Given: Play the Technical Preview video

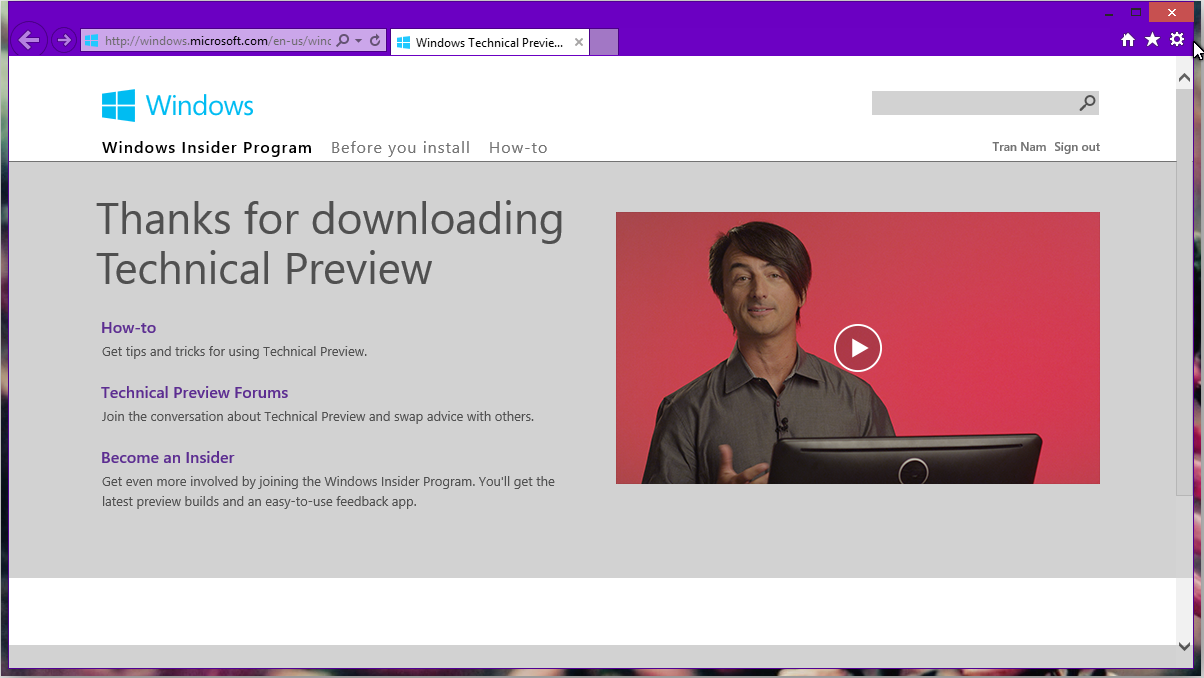Looking at the screenshot, I should [857, 347].
